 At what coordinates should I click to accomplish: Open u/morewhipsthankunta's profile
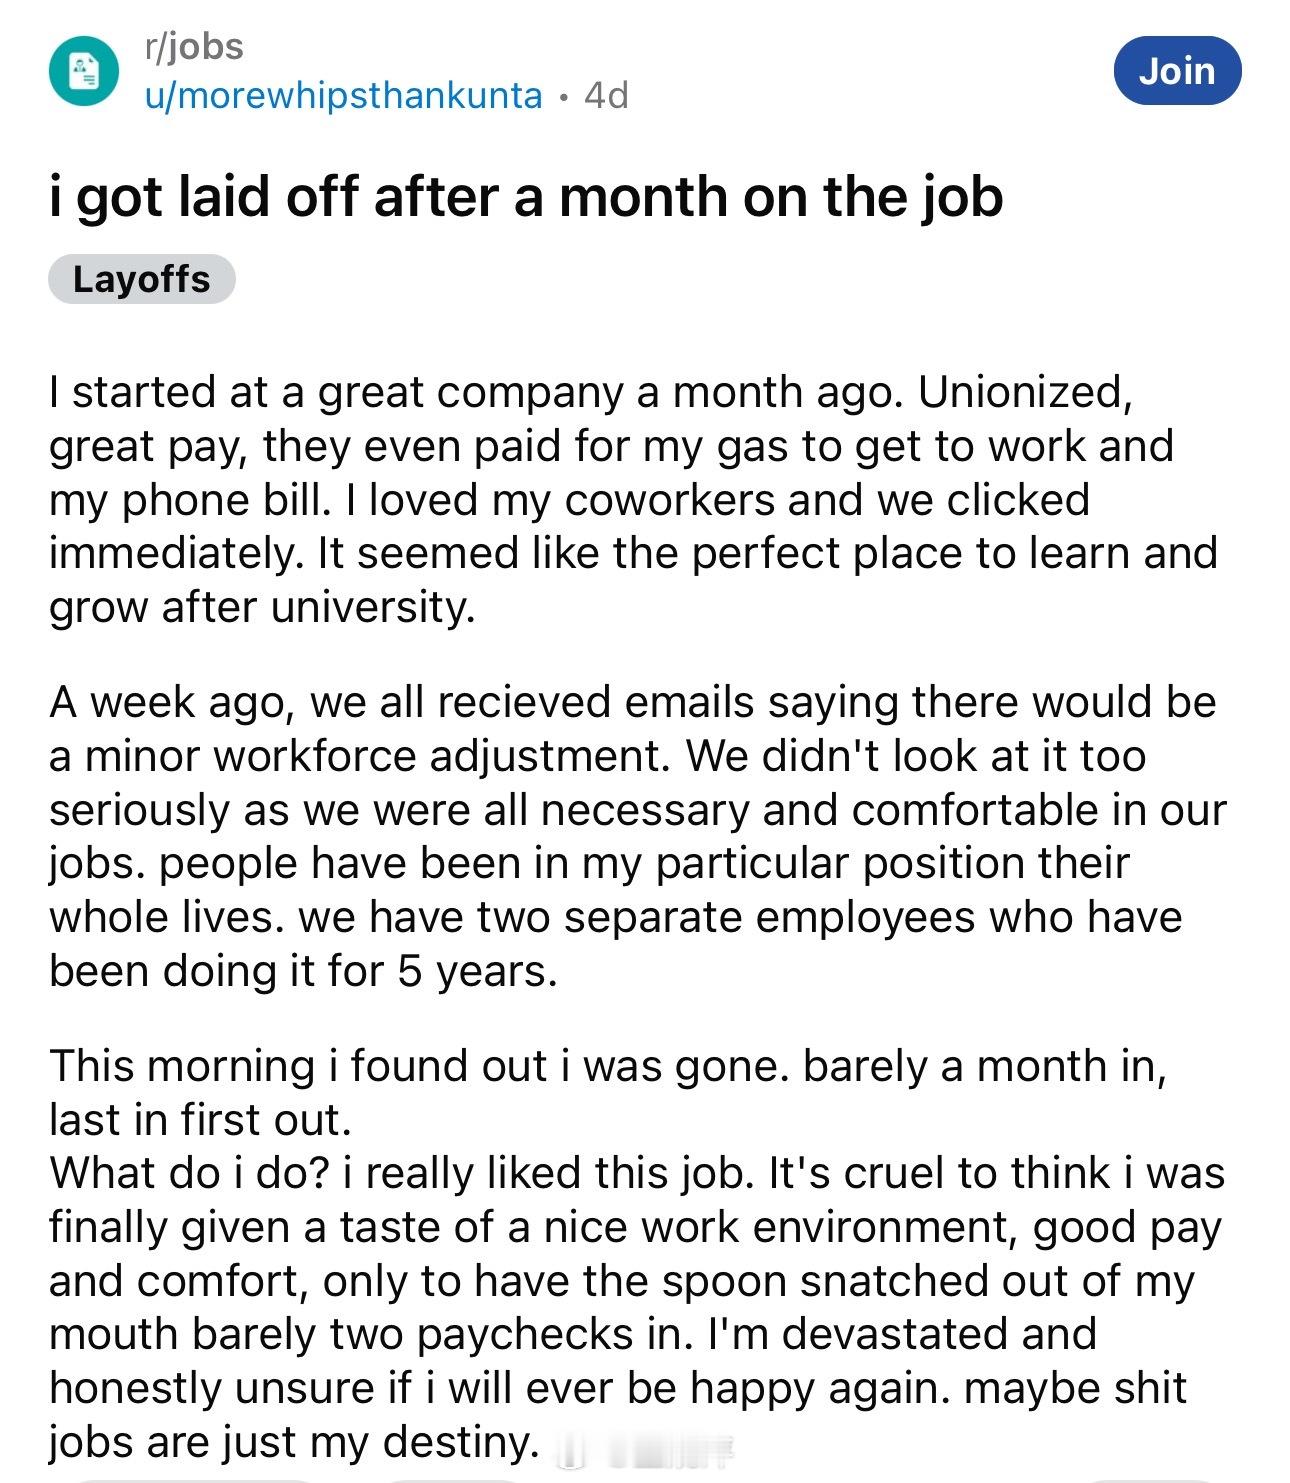343,95
